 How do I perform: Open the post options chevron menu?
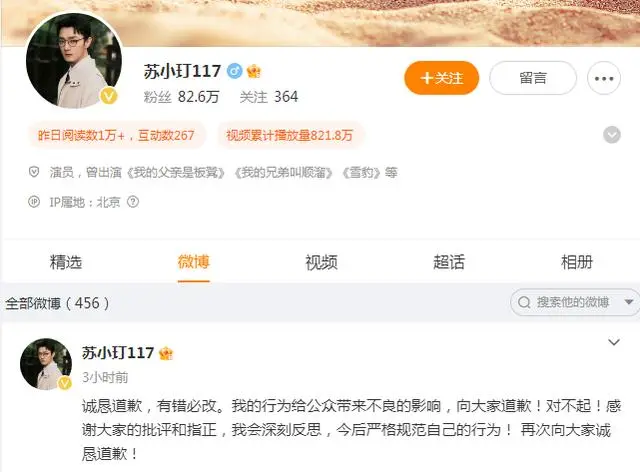coord(614,342)
